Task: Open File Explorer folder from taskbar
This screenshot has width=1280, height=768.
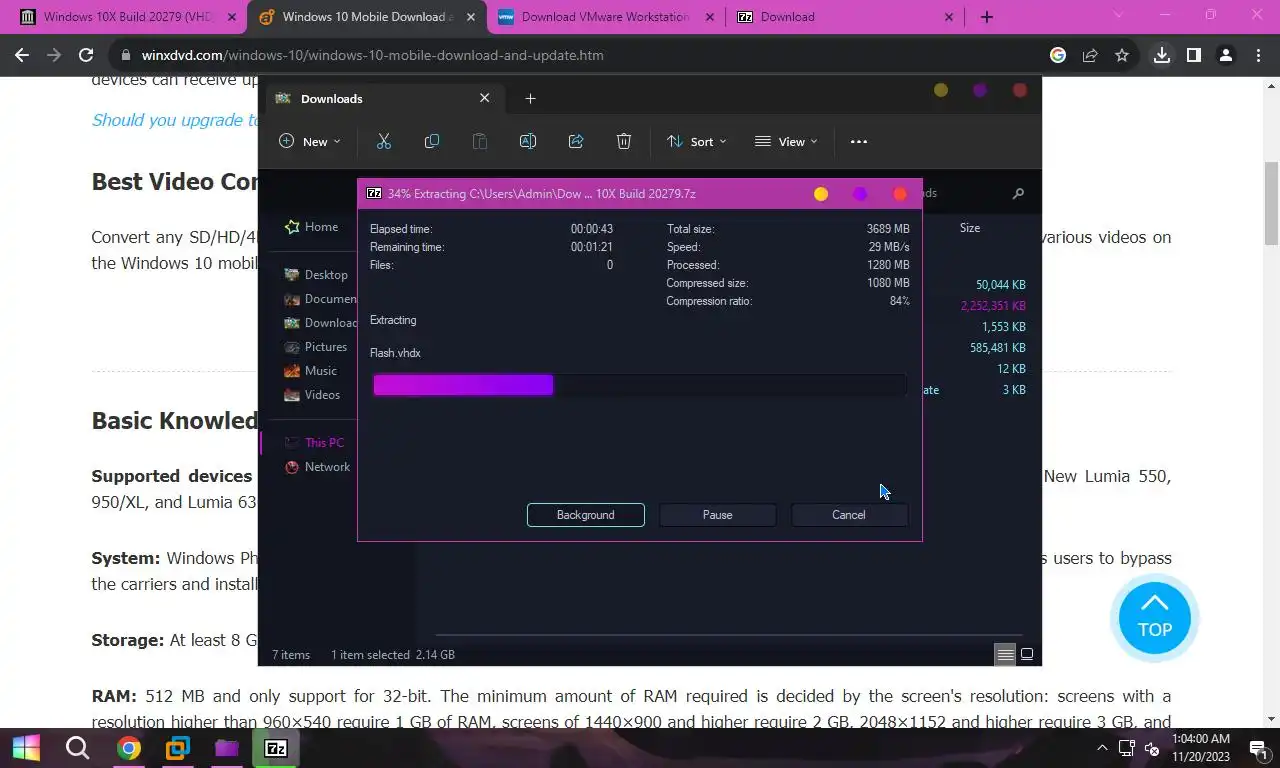Action: pyautogui.click(x=227, y=748)
